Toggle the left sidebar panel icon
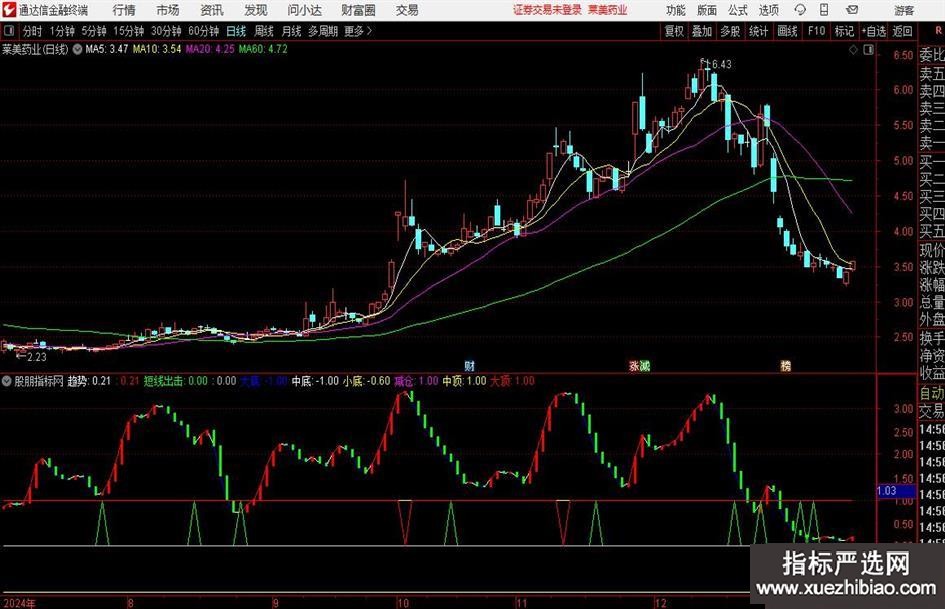The height and width of the screenshot is (609, 945). click(9, 31)
